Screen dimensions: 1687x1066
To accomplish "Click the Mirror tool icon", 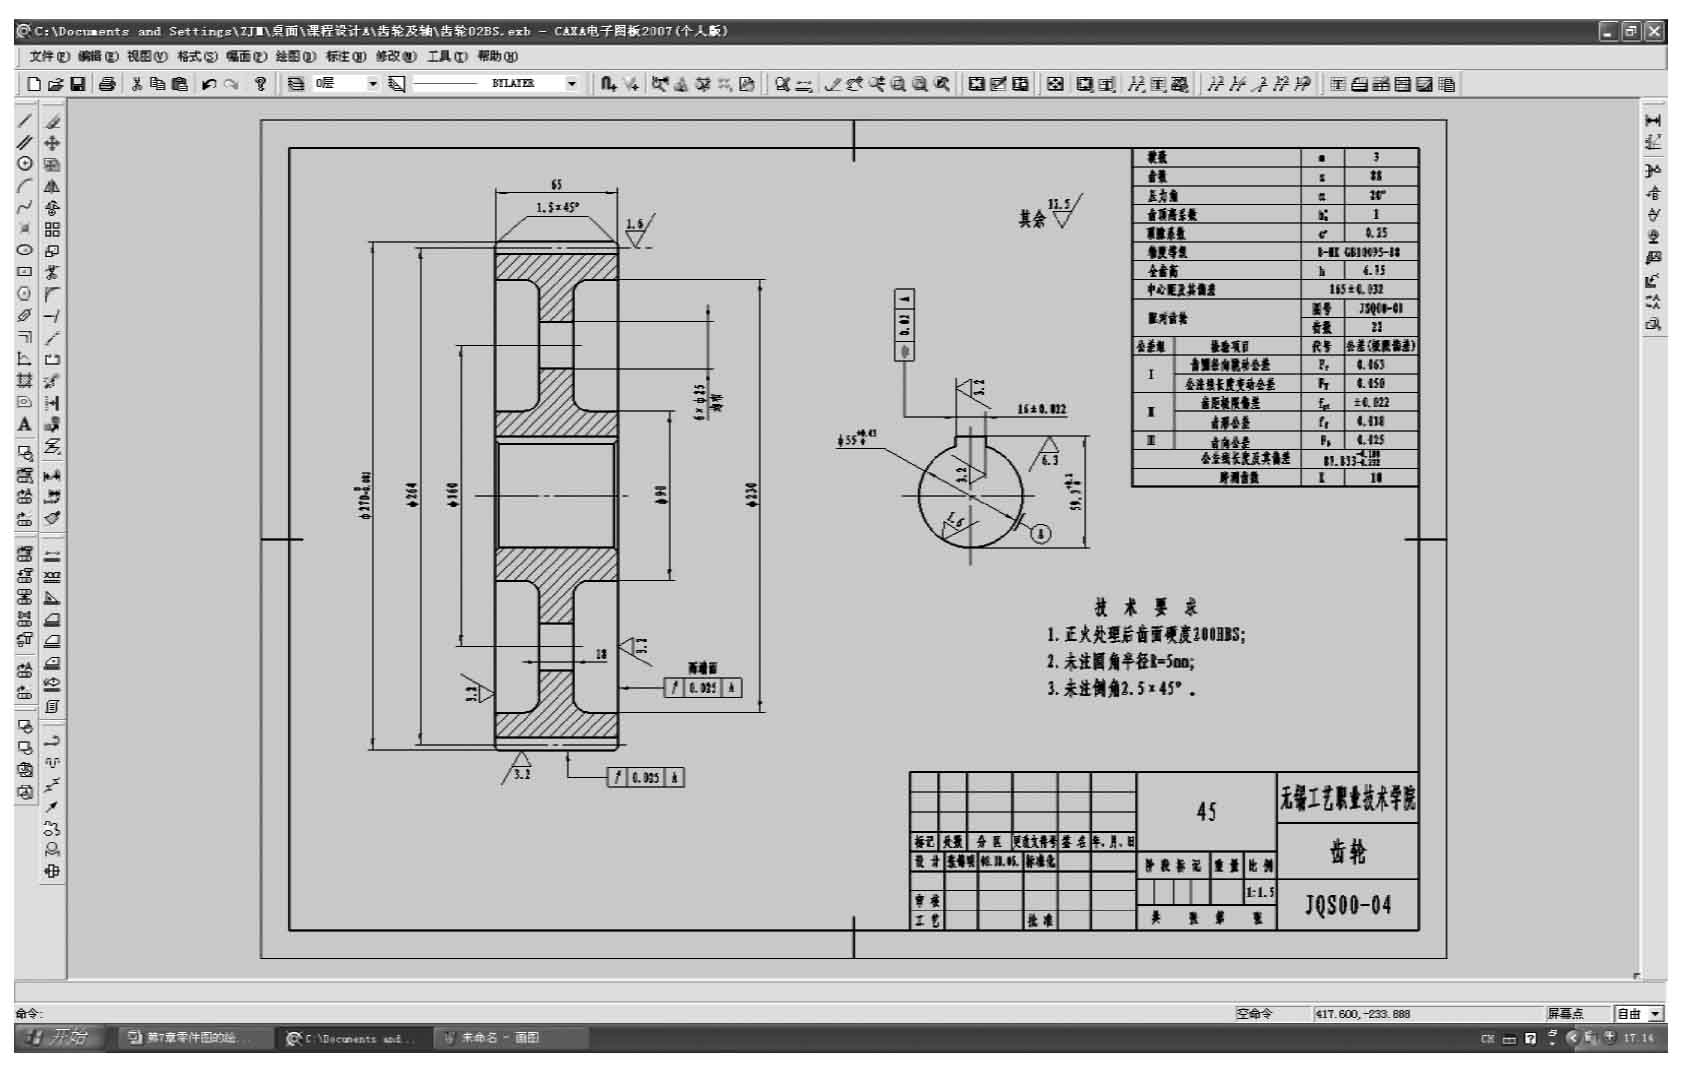I will pyautogui.click(x=52, y=186).
